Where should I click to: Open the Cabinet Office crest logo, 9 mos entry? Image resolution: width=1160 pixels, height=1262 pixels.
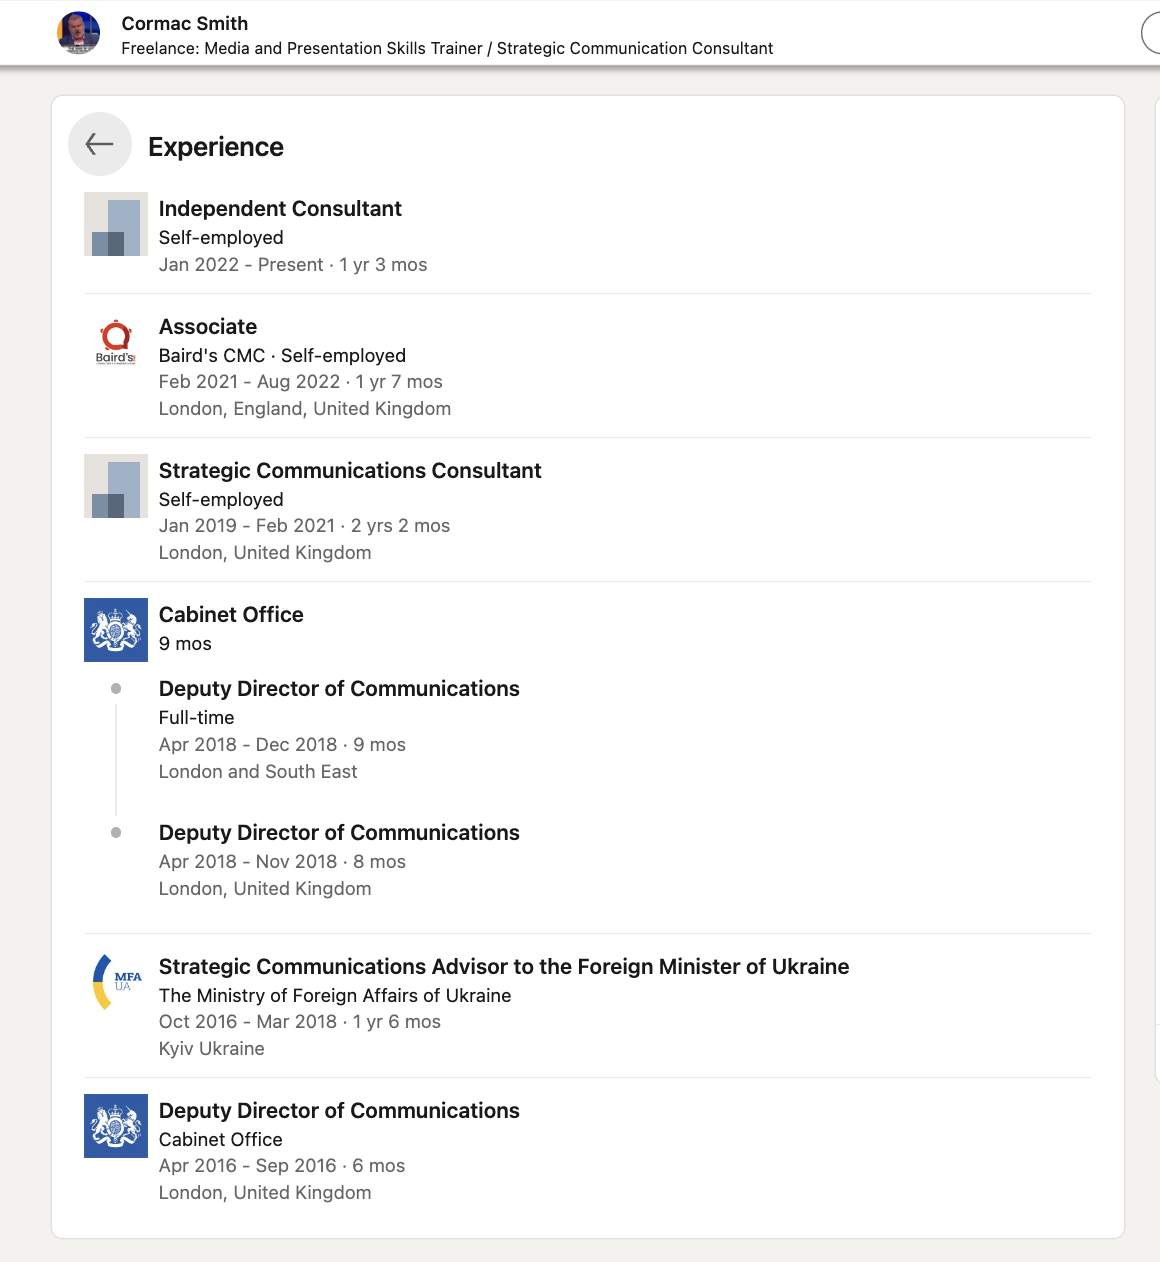click(116, 630)
